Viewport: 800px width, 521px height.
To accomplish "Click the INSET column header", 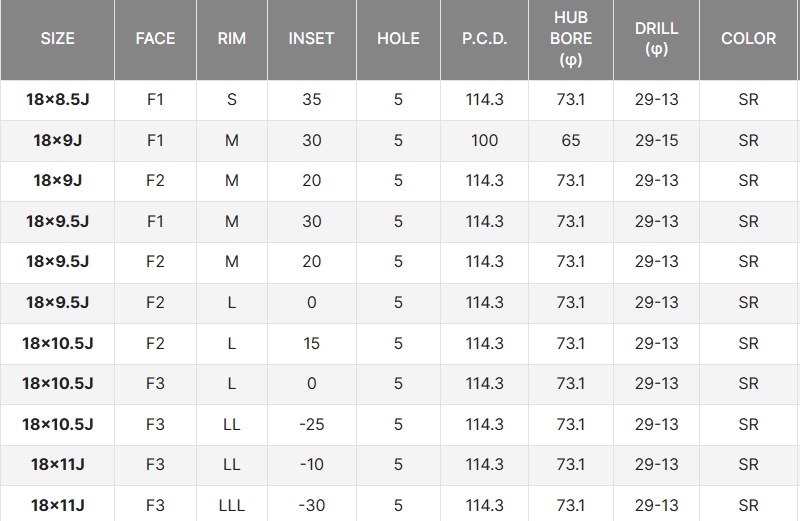I will [311, 39].
